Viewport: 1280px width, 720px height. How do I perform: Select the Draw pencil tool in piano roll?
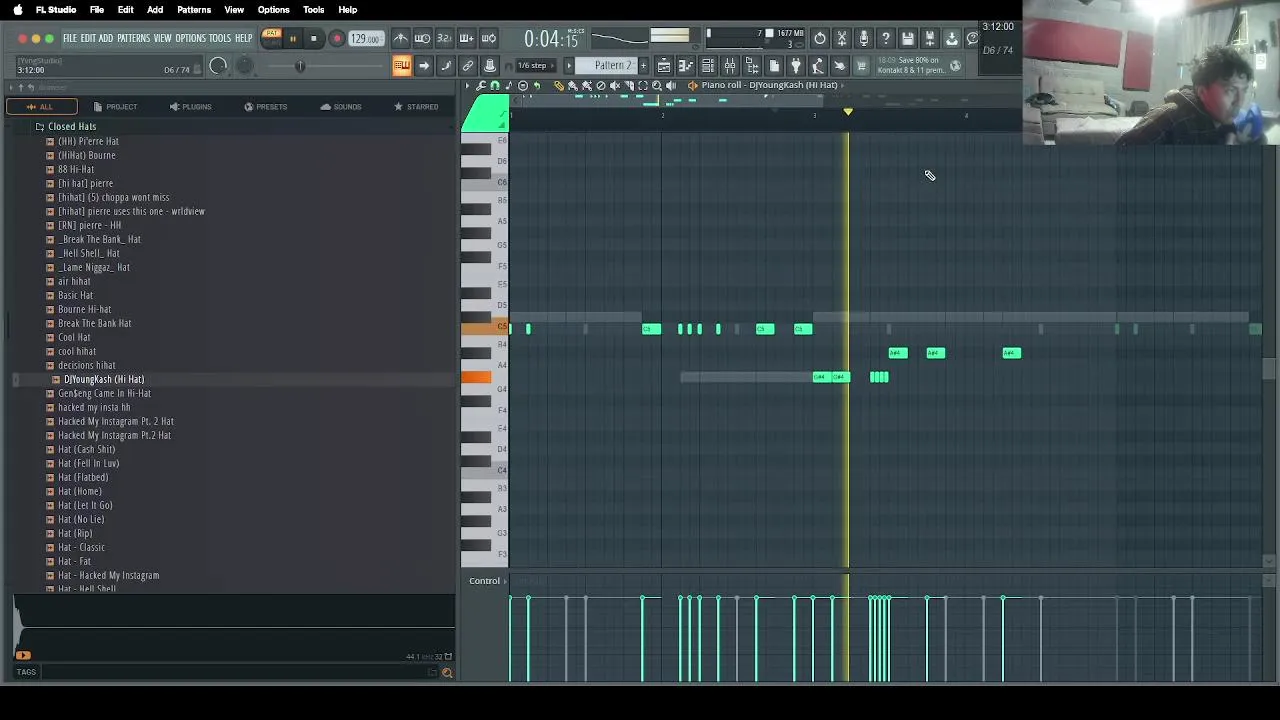click(x=559, y=86)
